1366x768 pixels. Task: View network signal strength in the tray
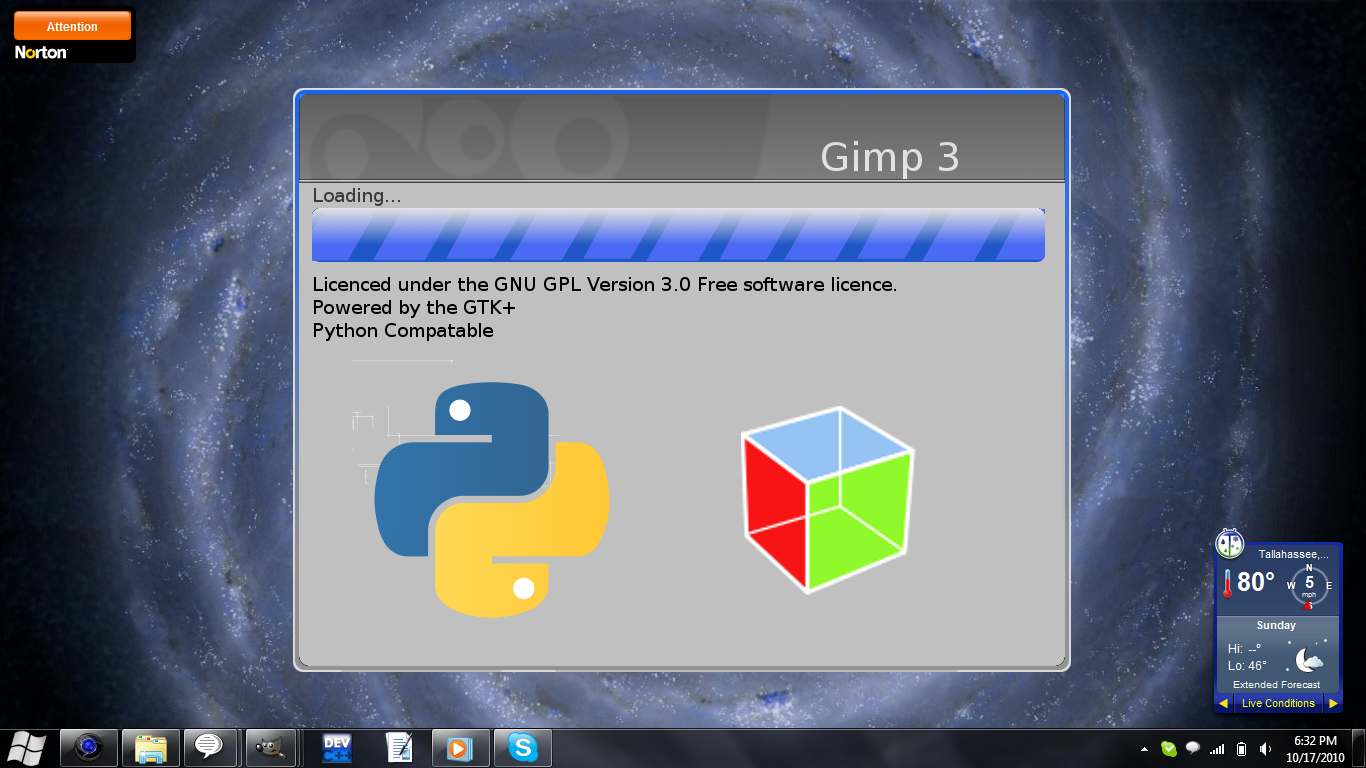click(1217, 747)
